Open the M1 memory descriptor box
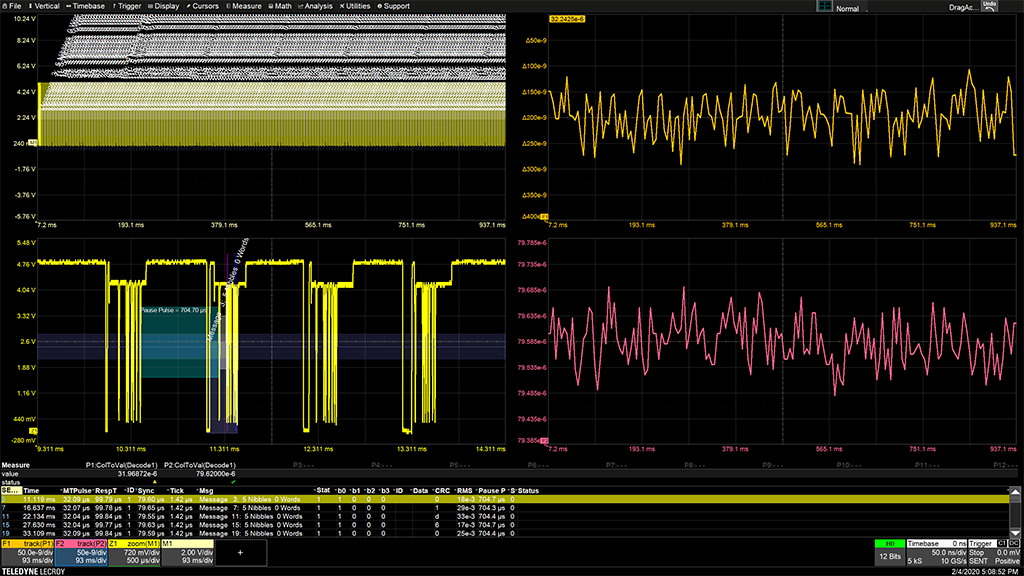 [187, 552]
